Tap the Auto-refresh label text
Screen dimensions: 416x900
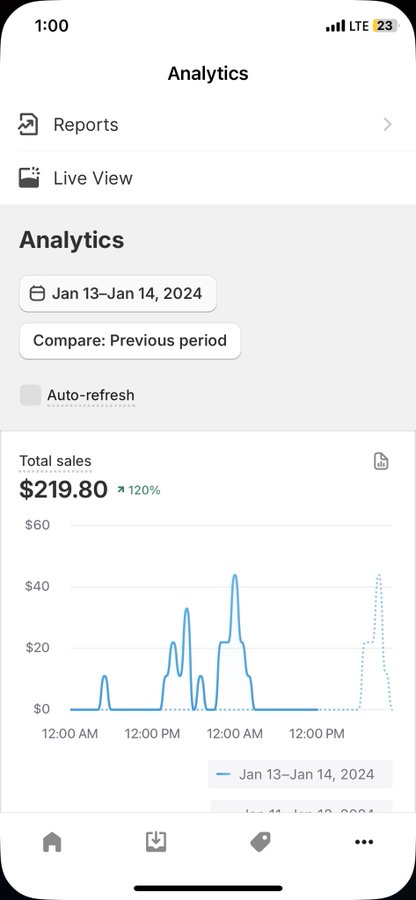(91, 395)
